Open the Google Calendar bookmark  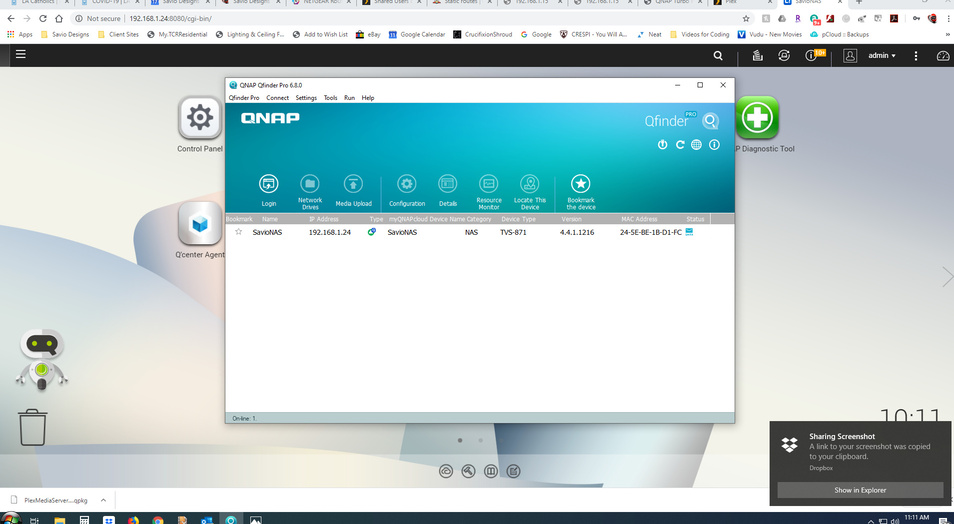click(x=417, y=35)
